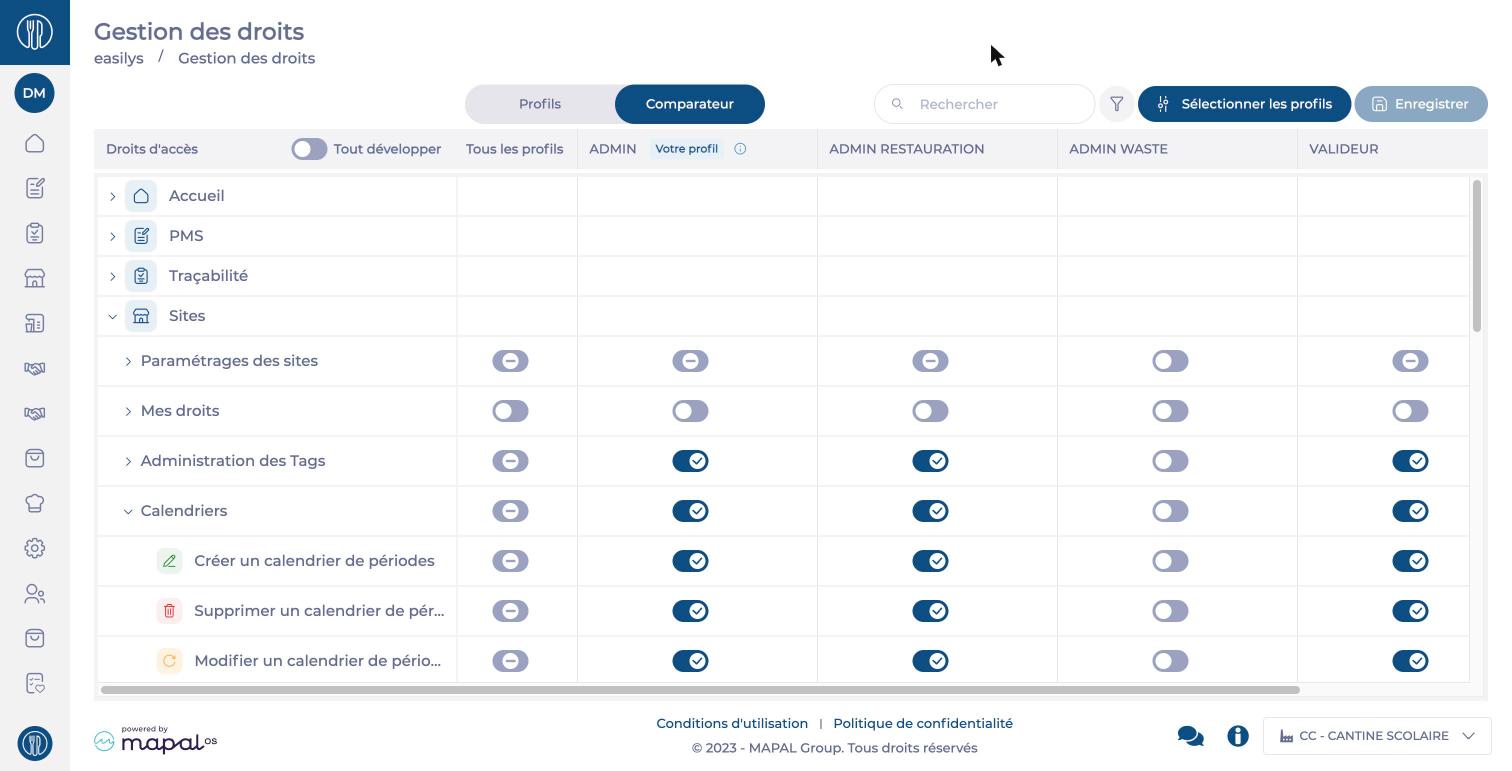Disable Administration des Tags for ADMIN
This screenshot has height=771, width=1512.
point(690,461)
